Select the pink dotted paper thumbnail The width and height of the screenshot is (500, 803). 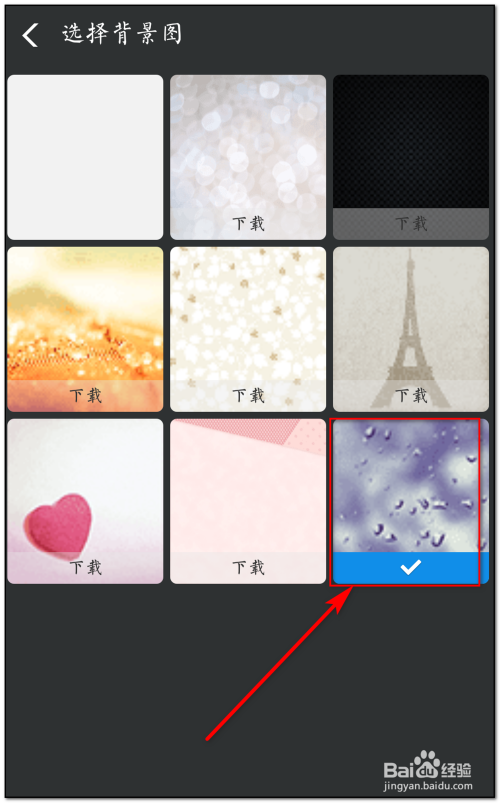pos(248,501)
